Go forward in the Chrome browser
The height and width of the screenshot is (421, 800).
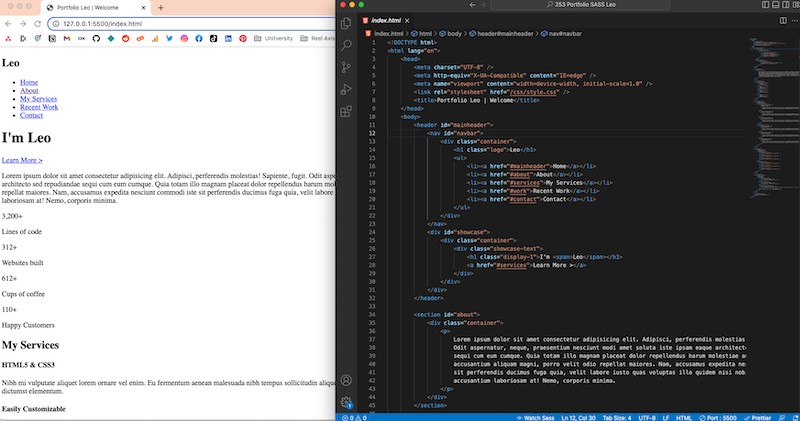coord(22,23)
